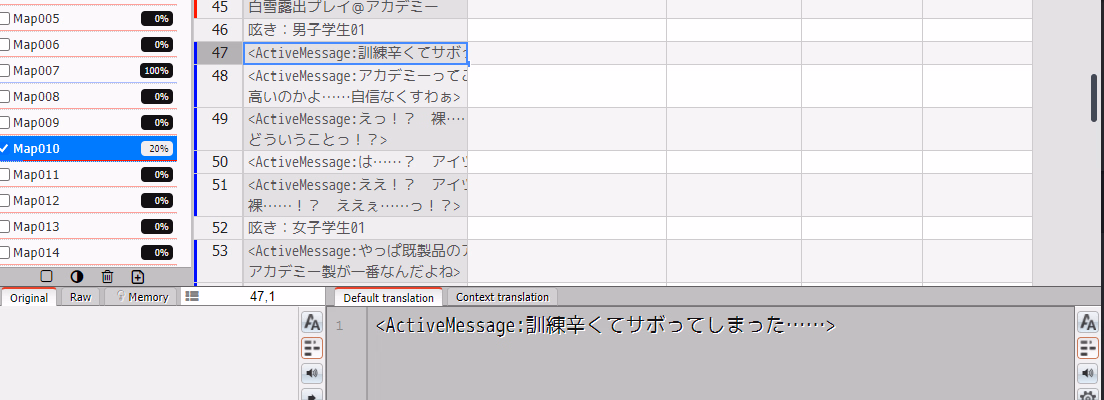
Task: Click speaker icon in translation pane
Action: tap(1089, 373)
